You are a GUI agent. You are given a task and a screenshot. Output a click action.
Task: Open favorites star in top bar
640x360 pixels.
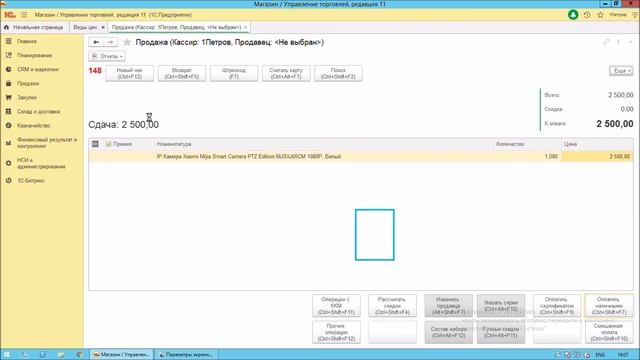coord(600,15)
